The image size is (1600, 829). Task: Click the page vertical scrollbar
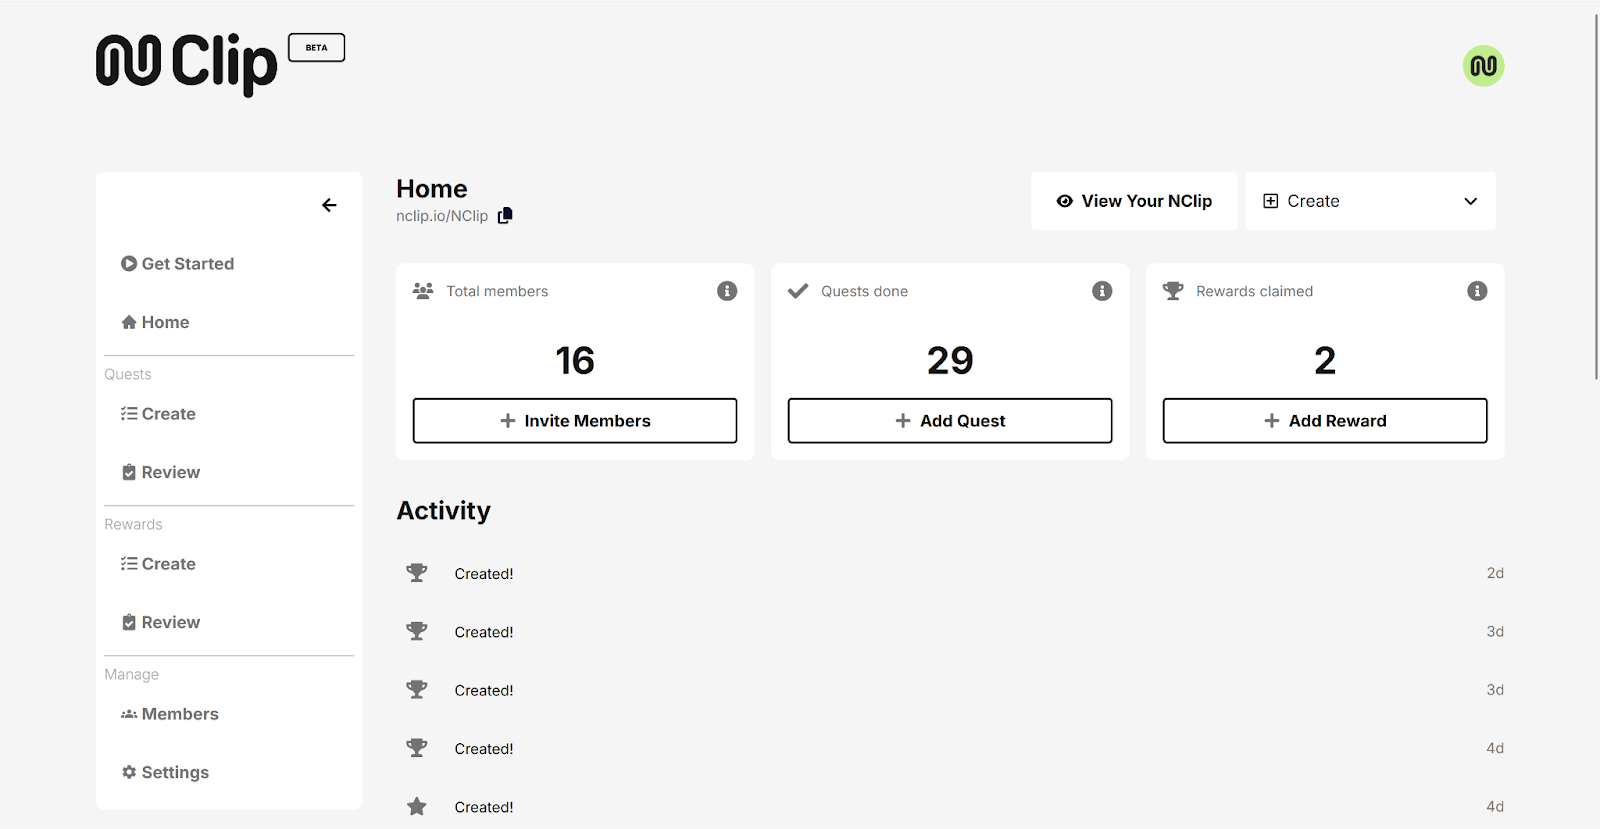(1596, 198)
